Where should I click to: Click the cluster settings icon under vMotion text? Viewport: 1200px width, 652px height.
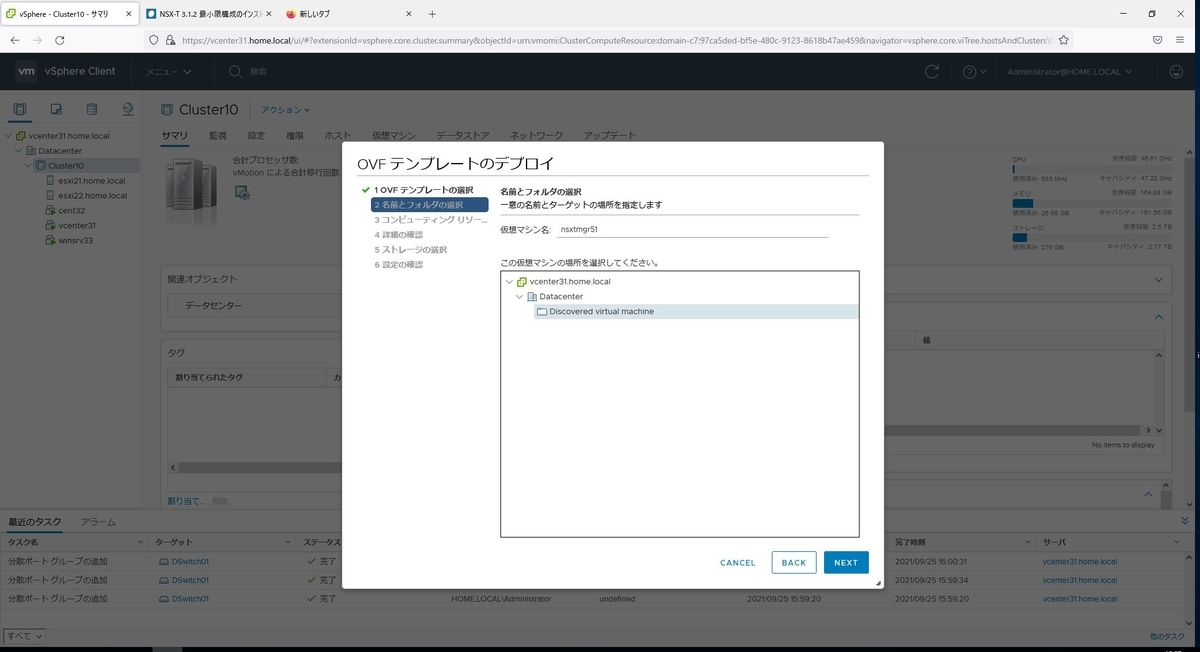pyautogui.click(x=242, y=192)
